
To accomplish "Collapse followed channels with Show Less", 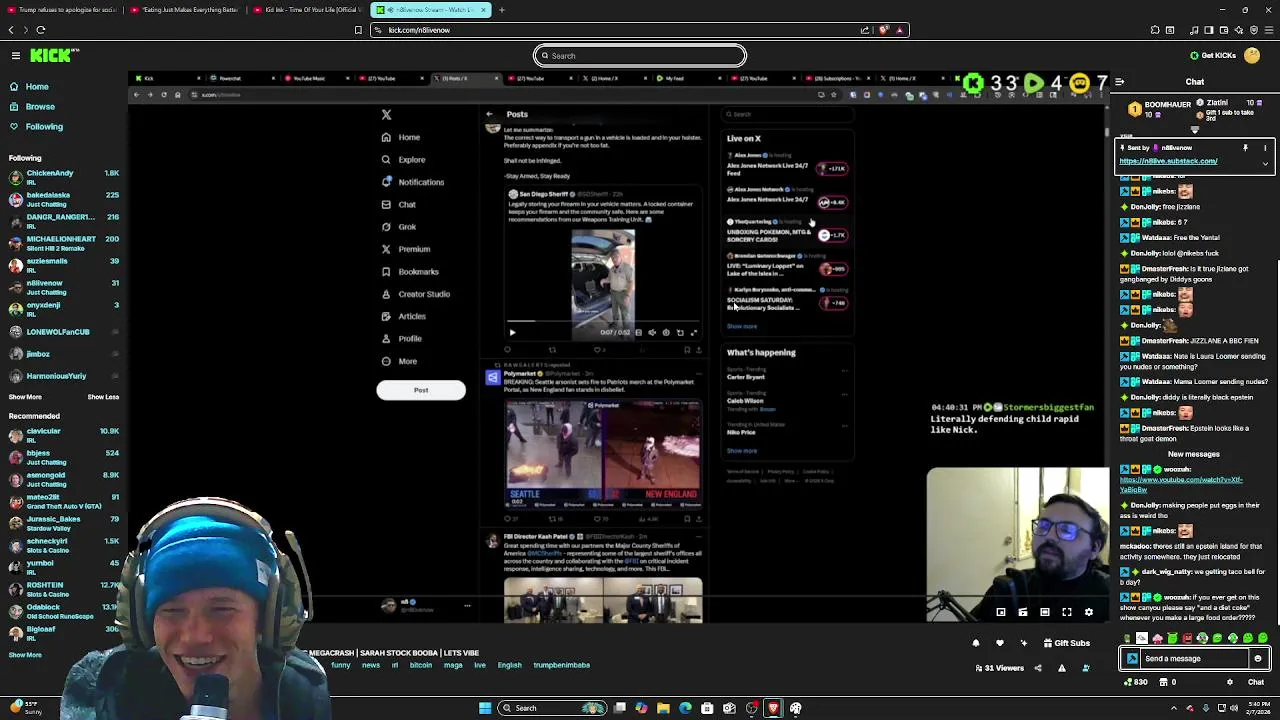I will pos(103,397).
